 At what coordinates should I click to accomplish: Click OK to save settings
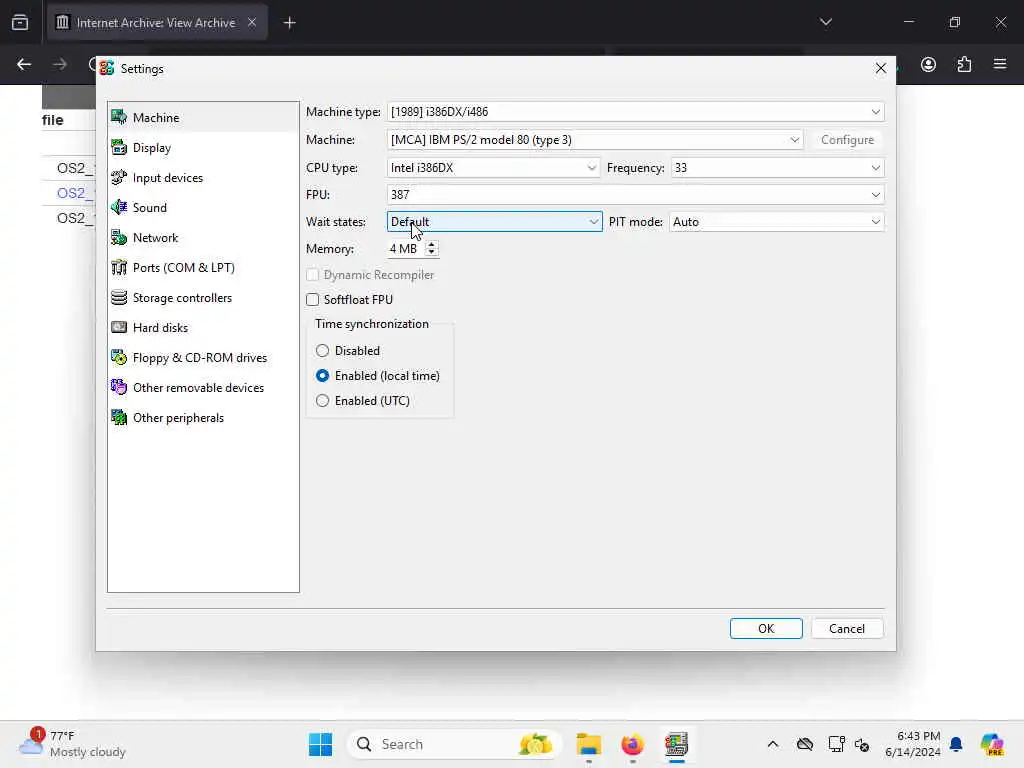tap(766, 628)
